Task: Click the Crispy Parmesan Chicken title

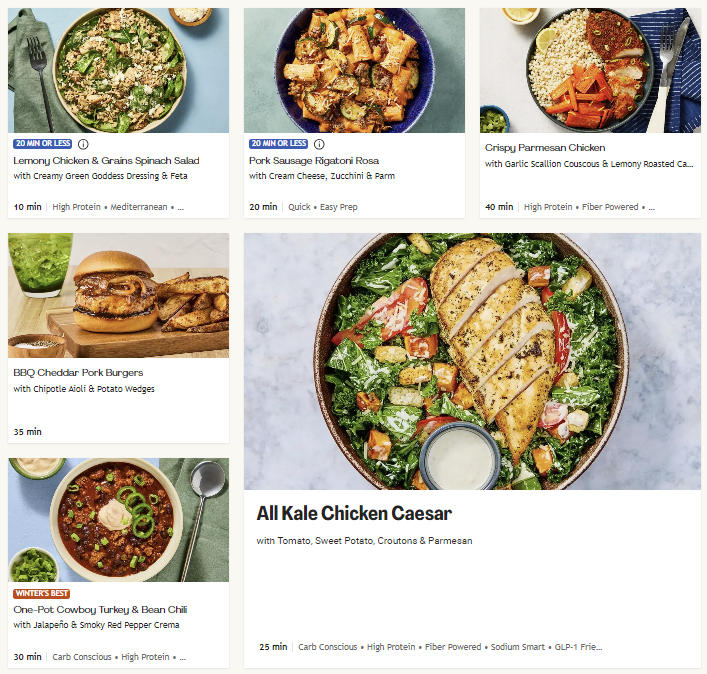Action: [x=545, y=148]
